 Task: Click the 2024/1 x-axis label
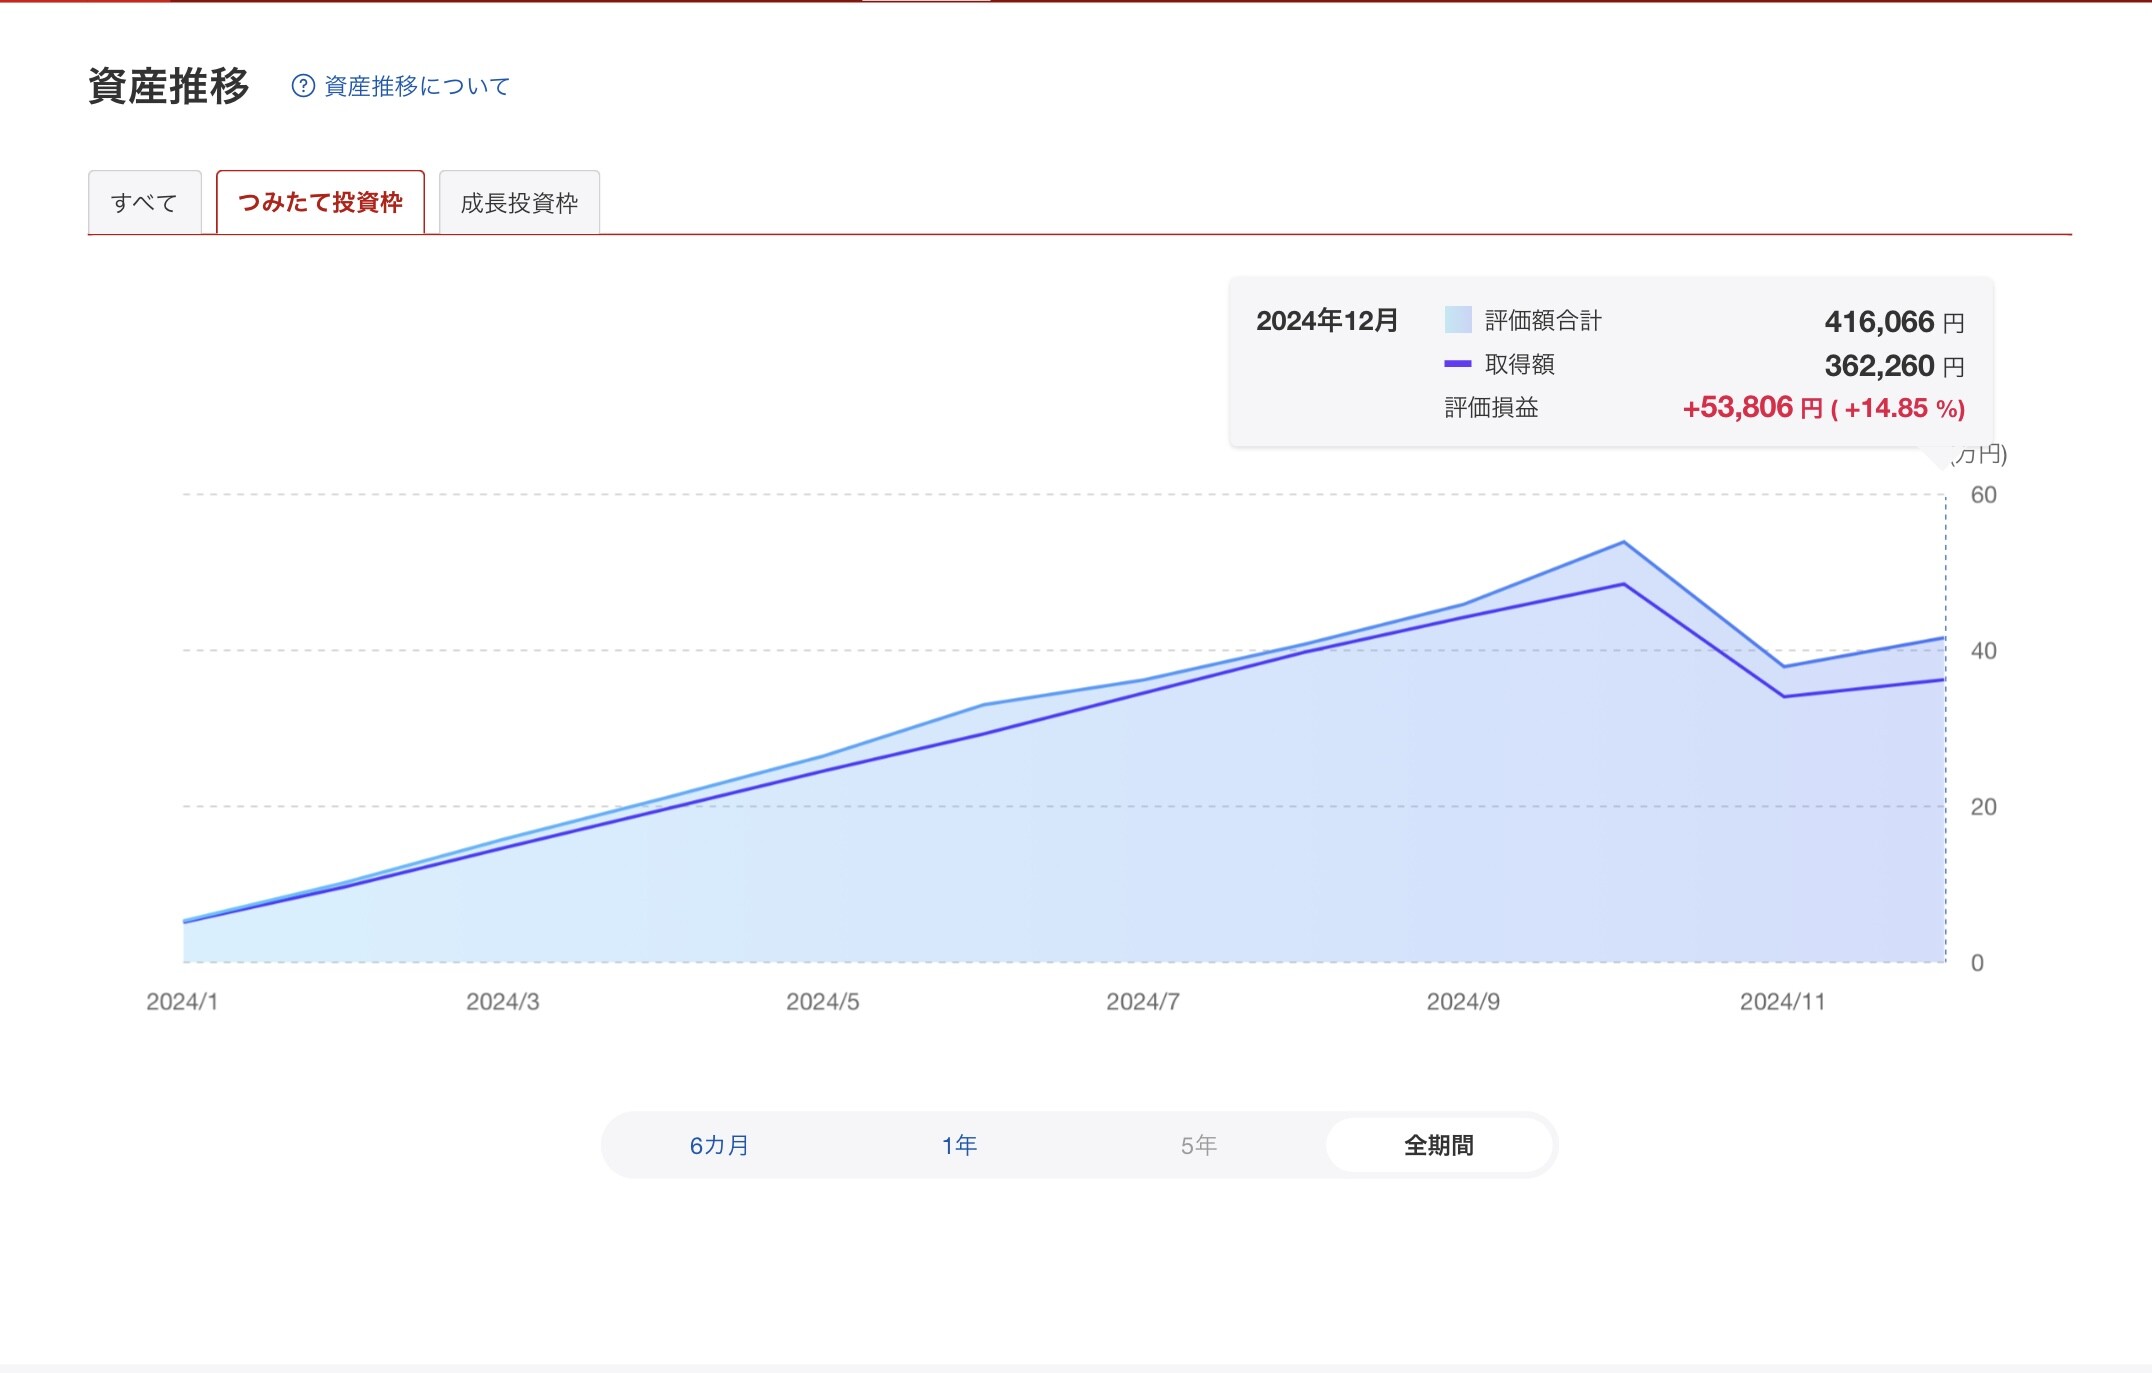coord(182,1001)
